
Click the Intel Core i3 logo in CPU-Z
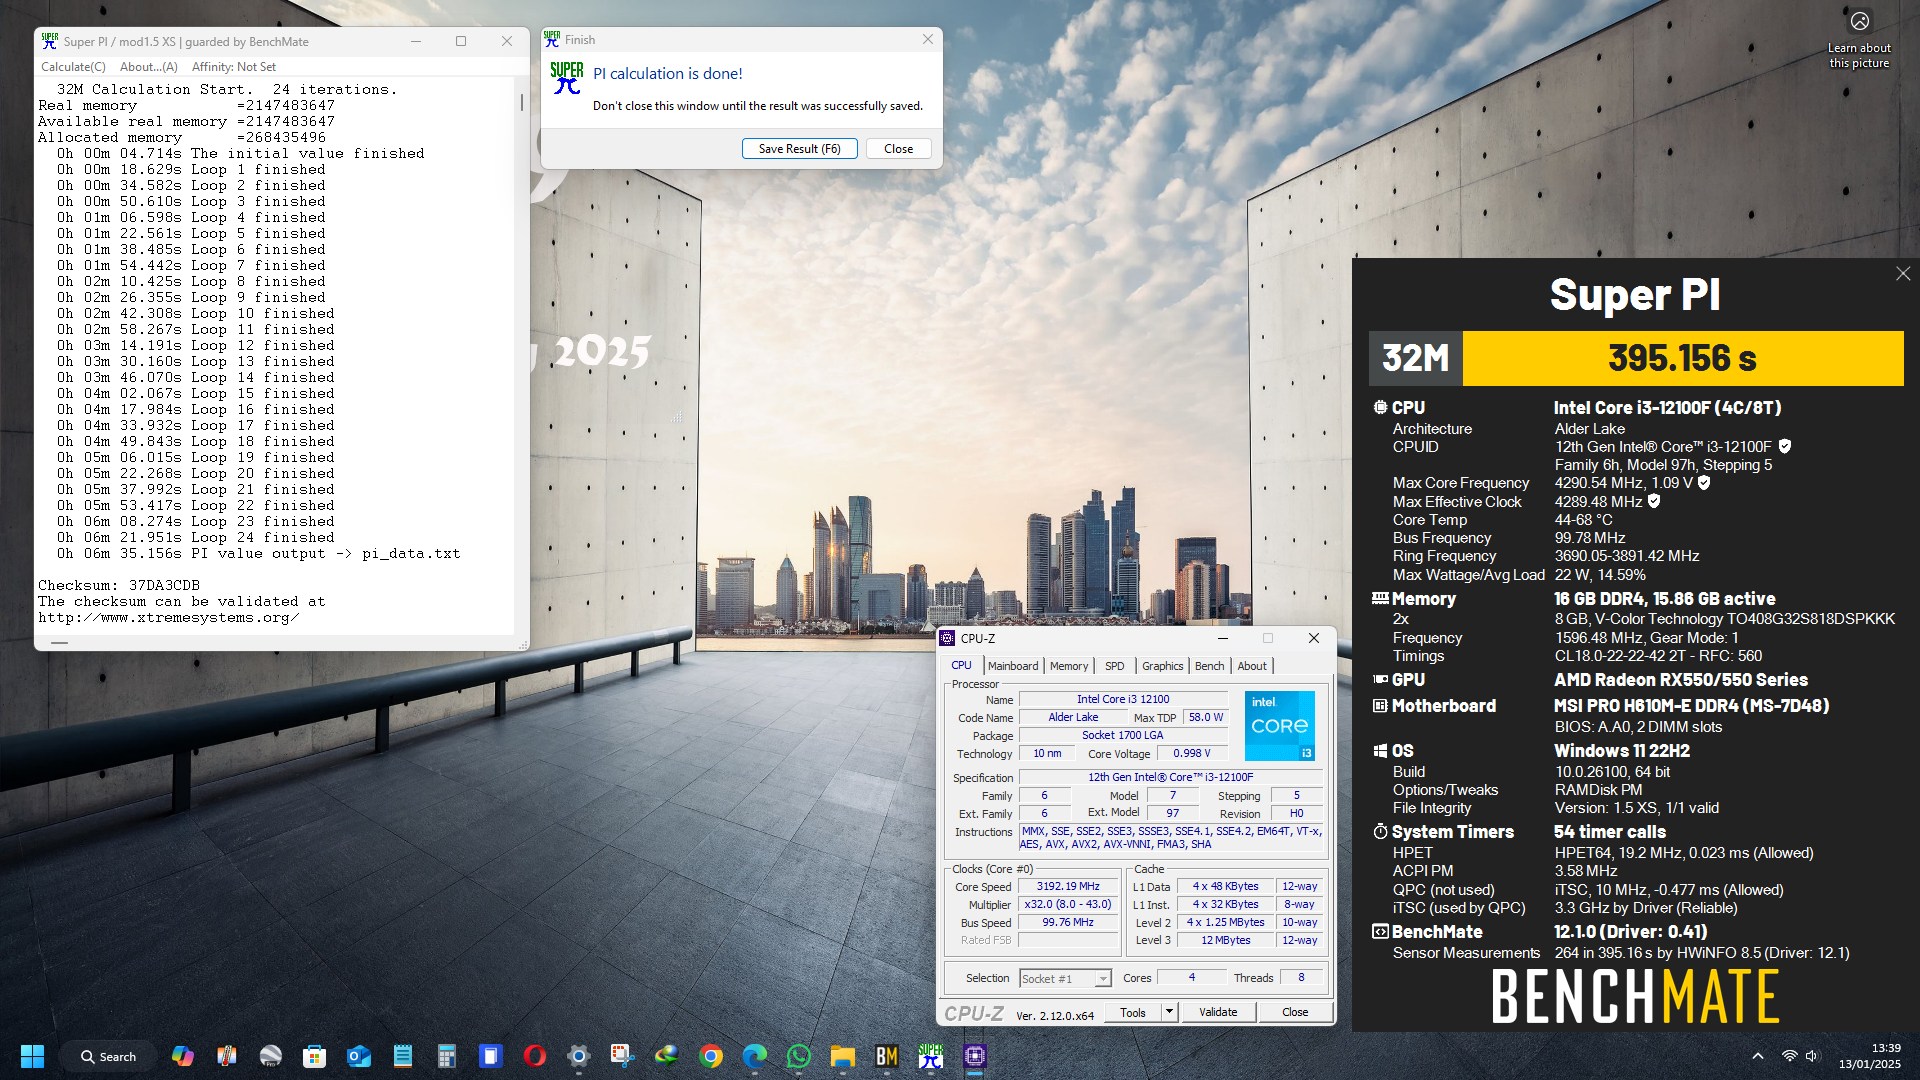pyautogui.click(x=1280, y=725)
